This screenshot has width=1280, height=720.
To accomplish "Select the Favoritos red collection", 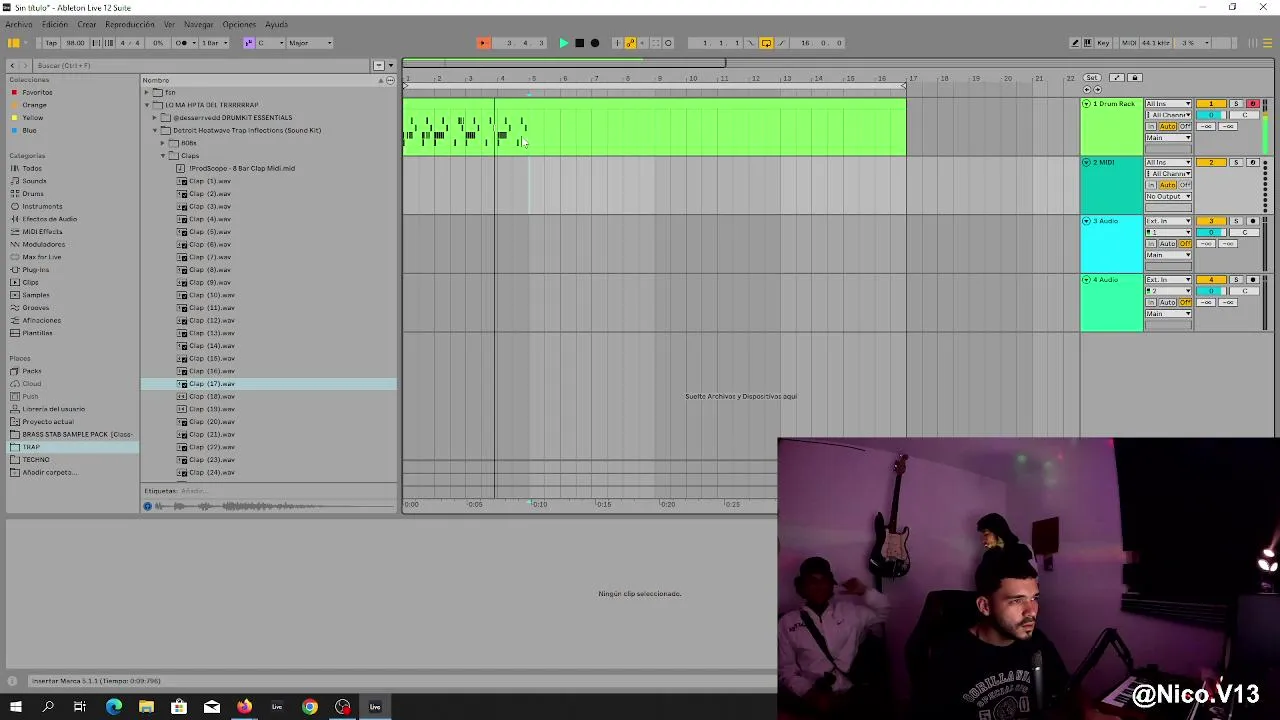I will pos(38,92).
